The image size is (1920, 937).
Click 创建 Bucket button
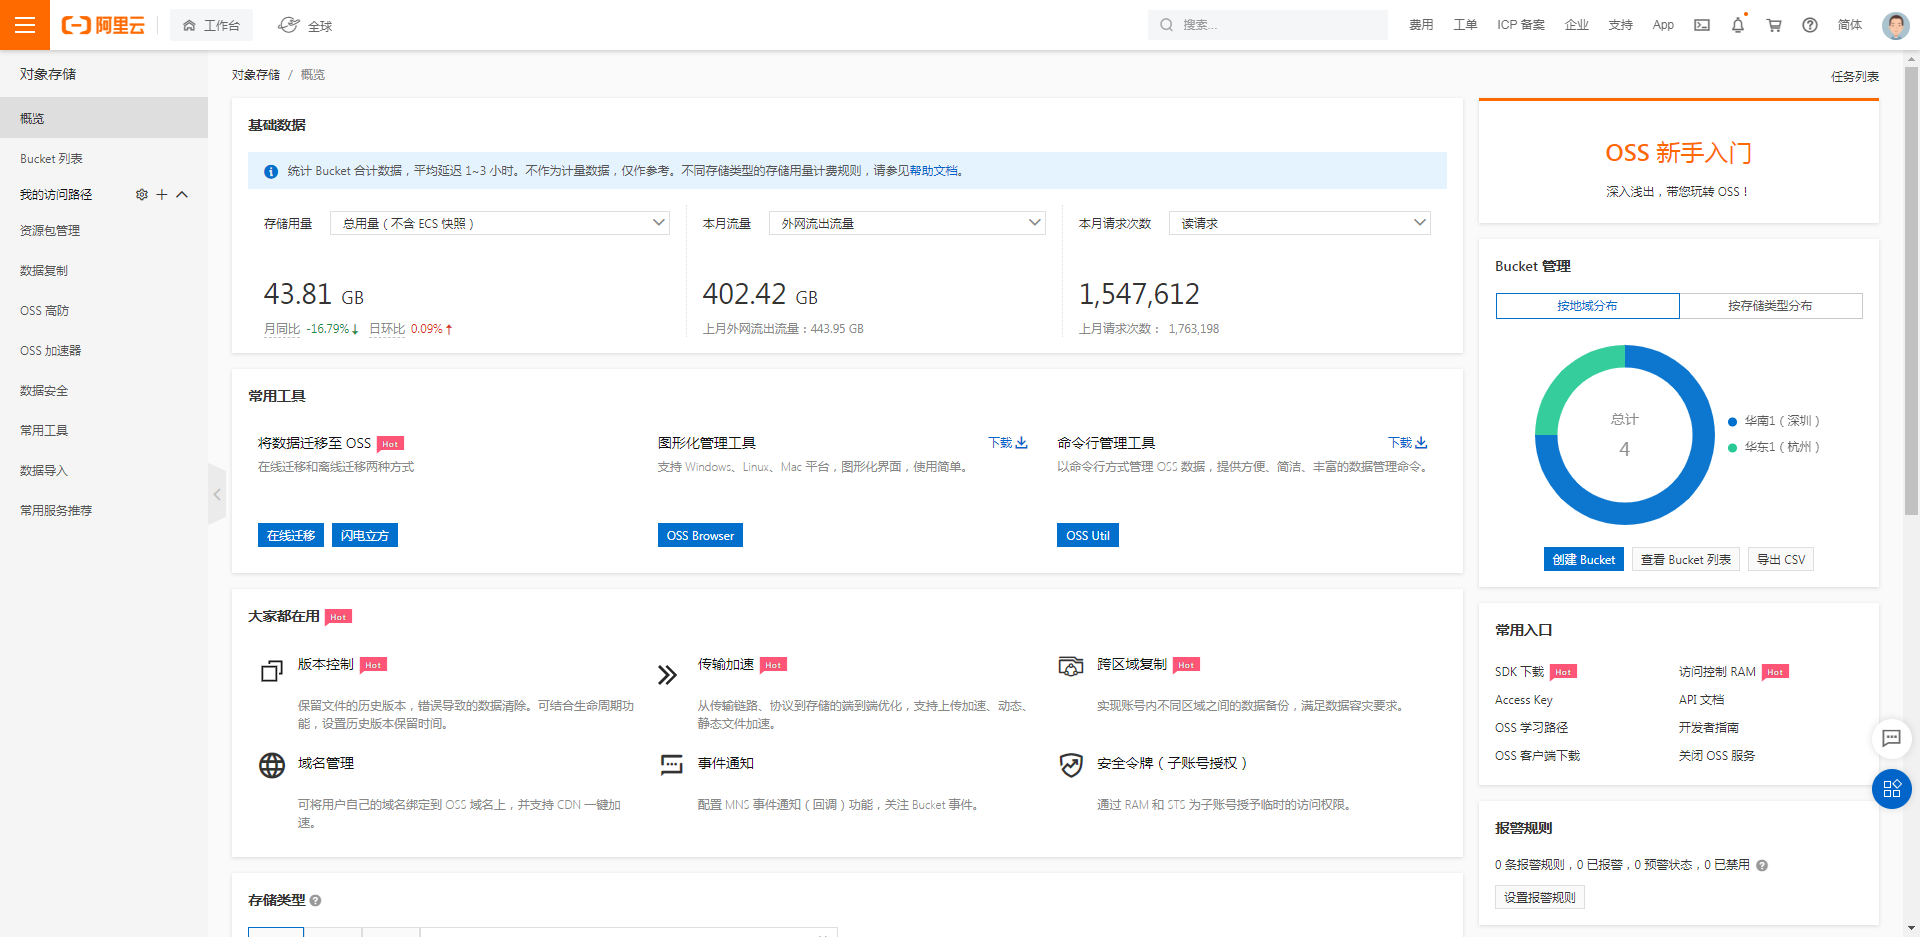(1584, 559)
